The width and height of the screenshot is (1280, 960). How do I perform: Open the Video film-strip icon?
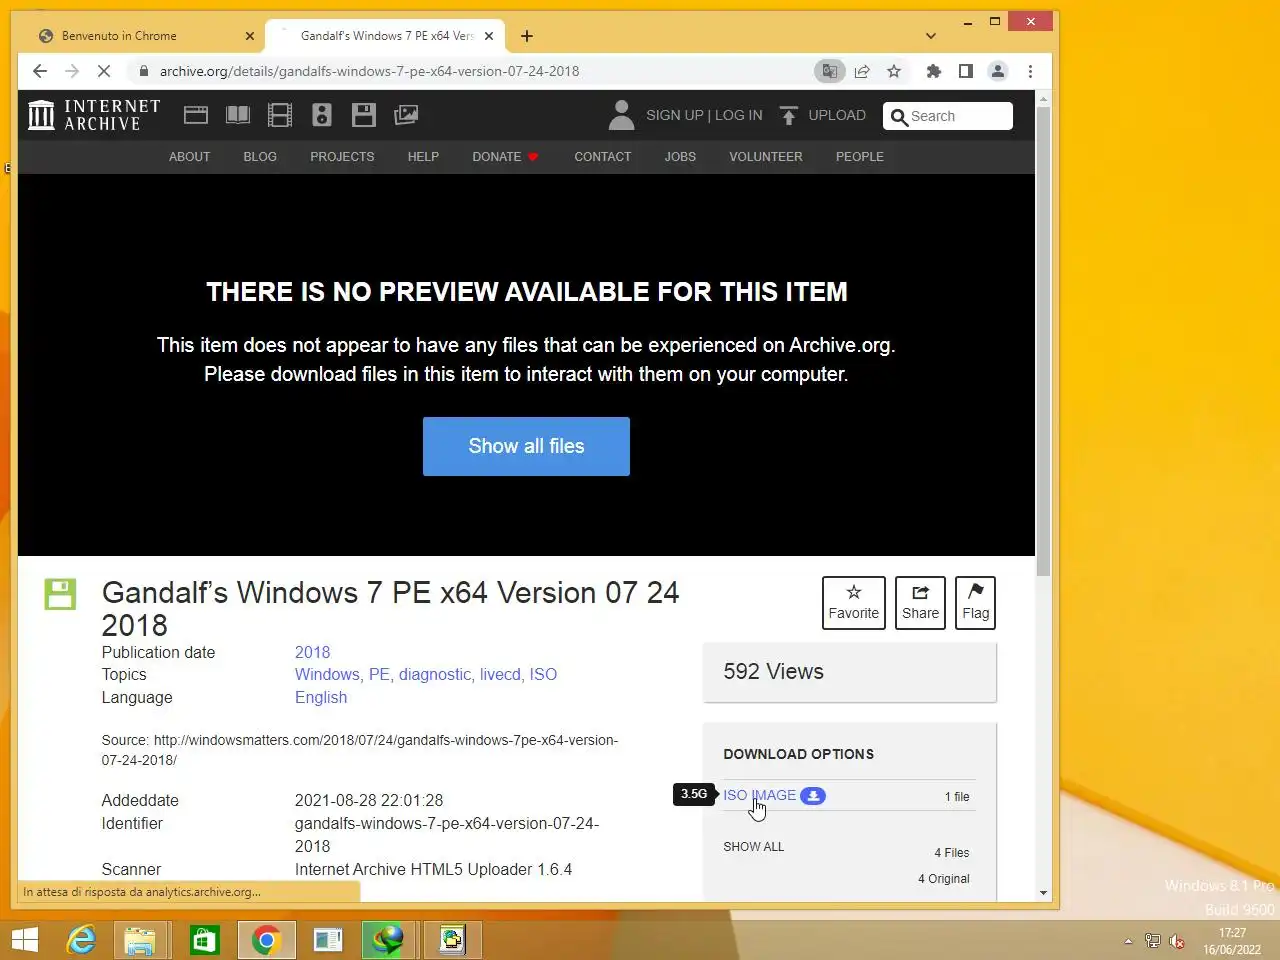[x=280, y=115]
